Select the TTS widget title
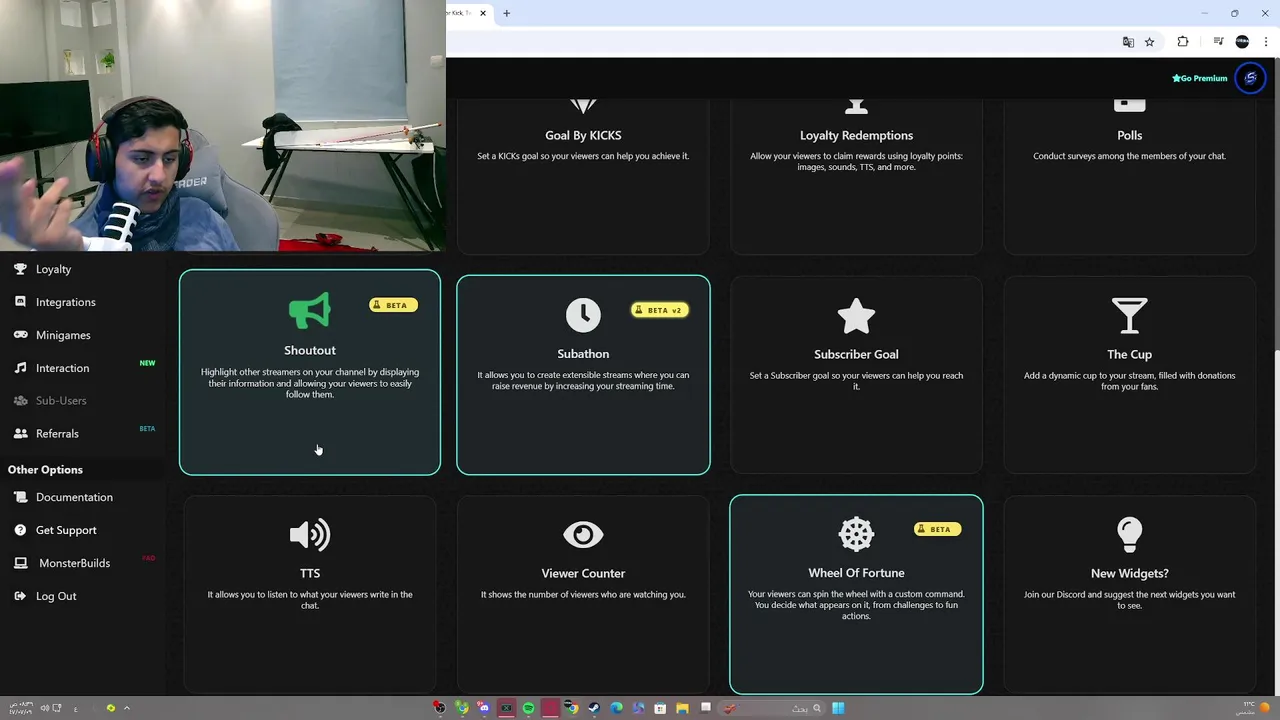The height and width of the screenshot is (720, 1280). 310,573
